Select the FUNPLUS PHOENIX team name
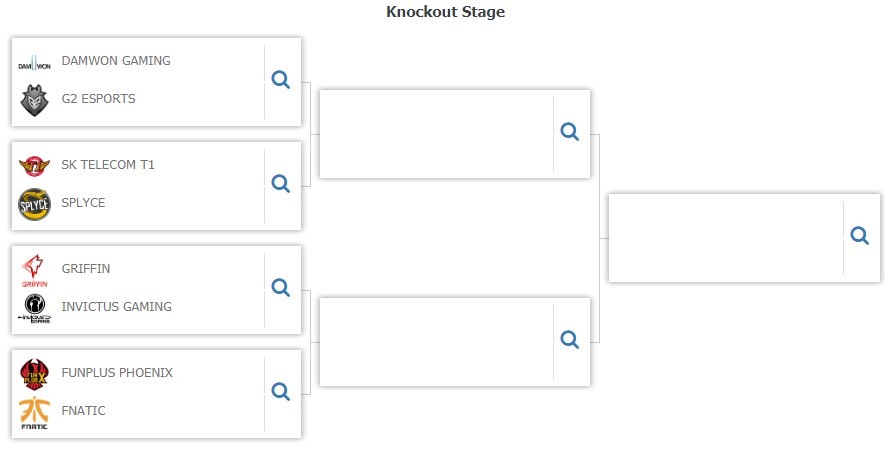The height and width of the screenshot is (449, 892). coord(117,373)
